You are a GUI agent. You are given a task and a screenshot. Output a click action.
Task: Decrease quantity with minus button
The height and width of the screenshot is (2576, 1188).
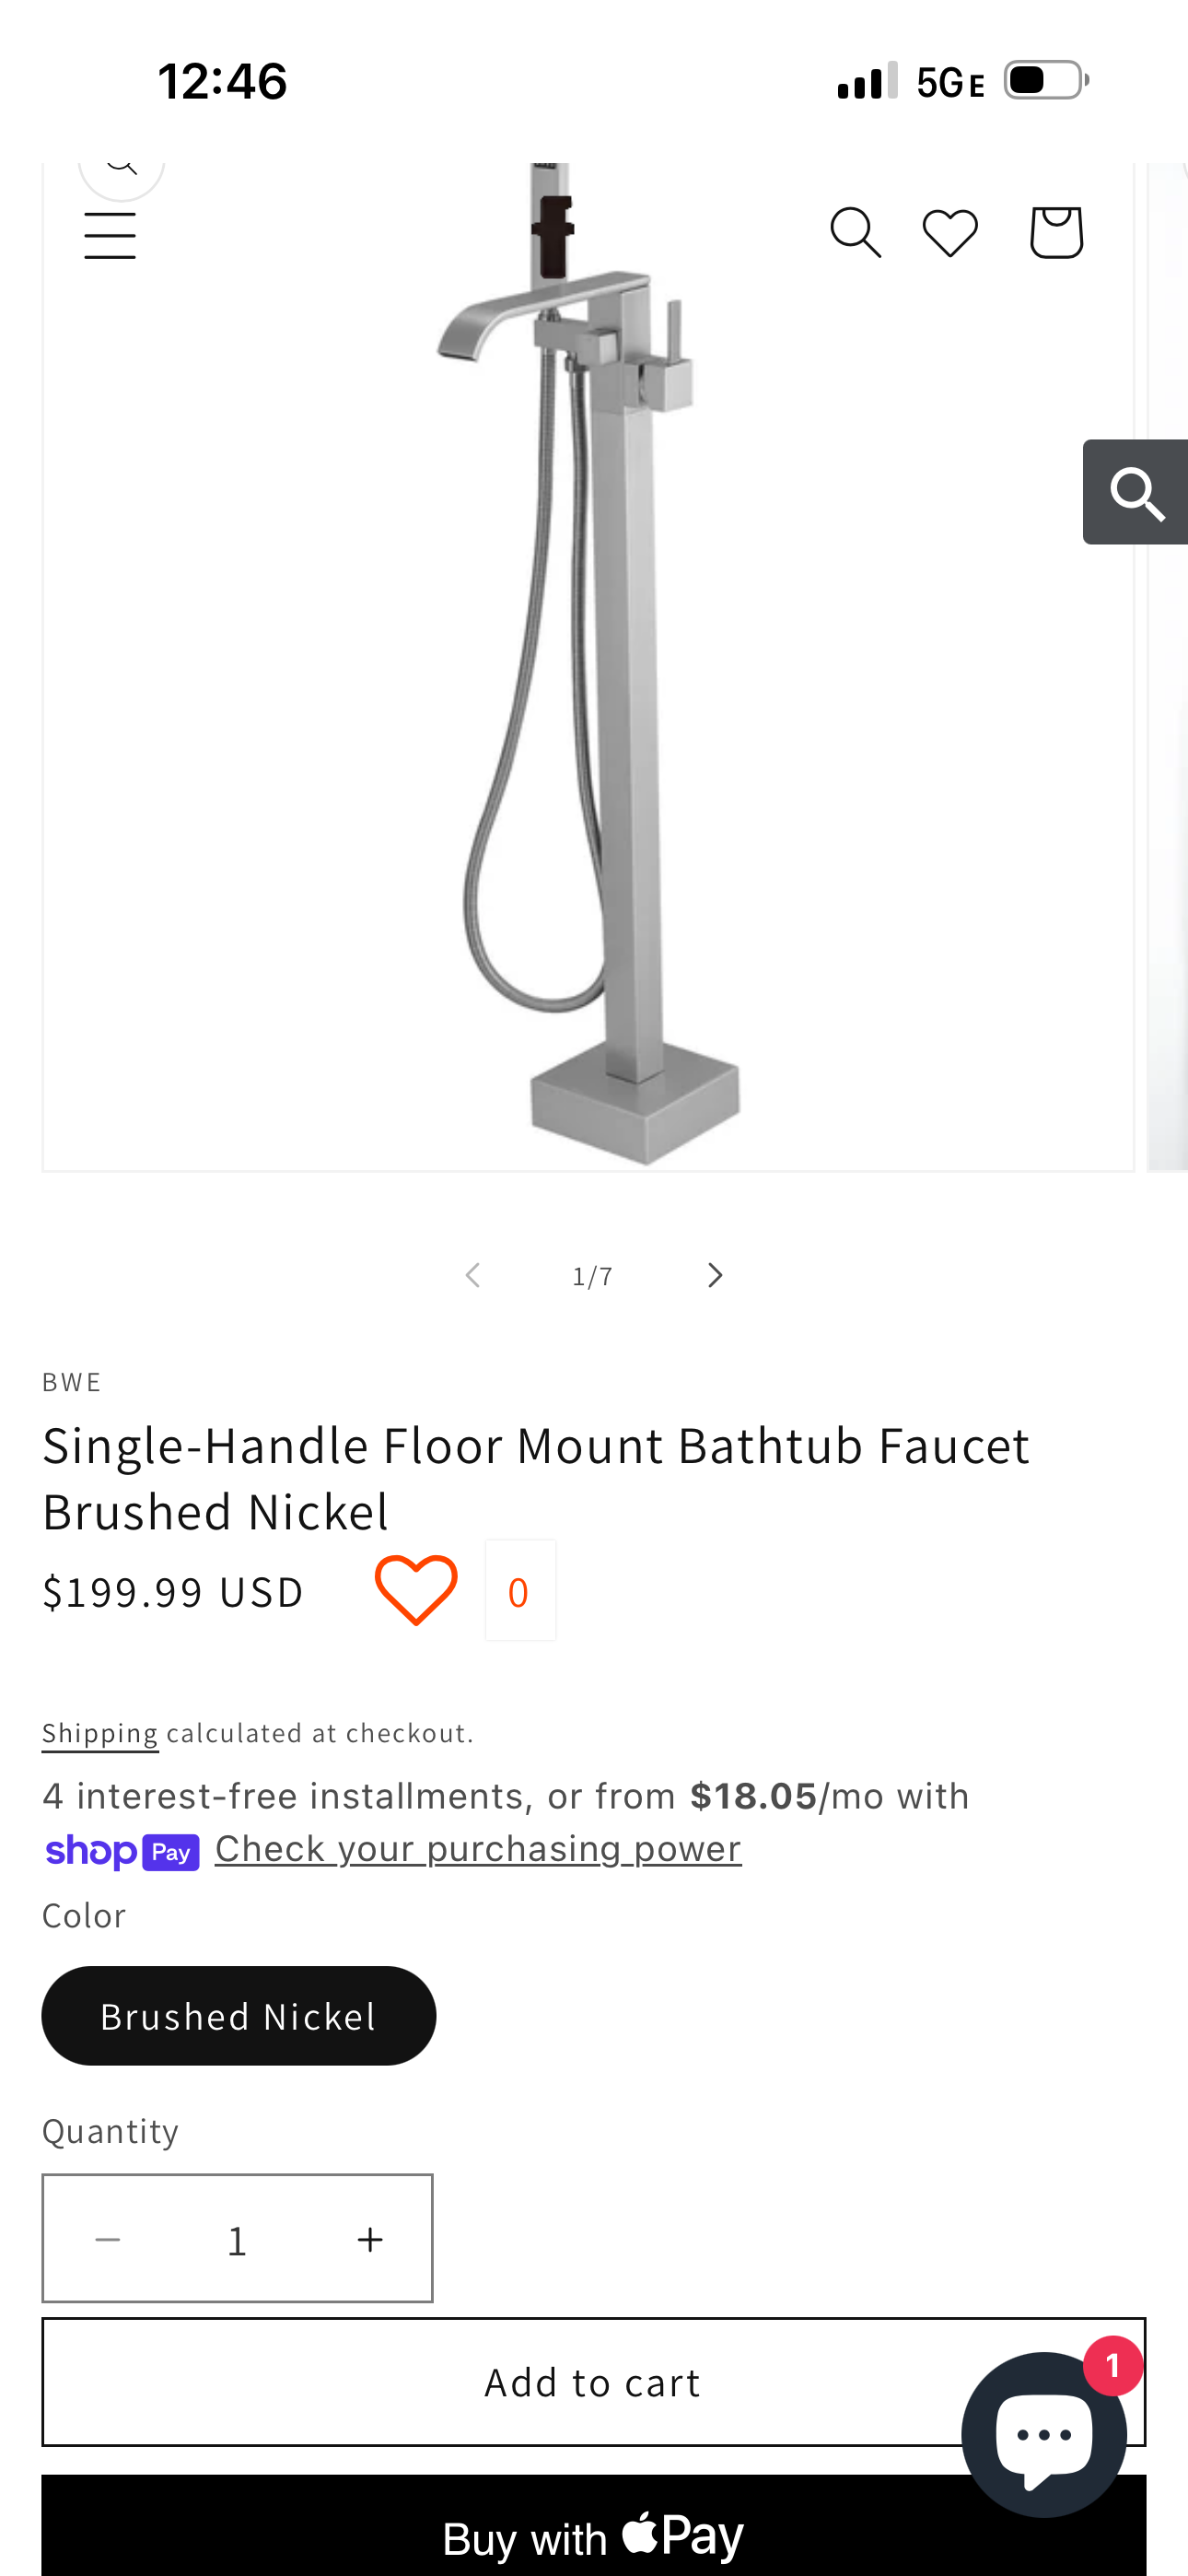coord(107,2239)
